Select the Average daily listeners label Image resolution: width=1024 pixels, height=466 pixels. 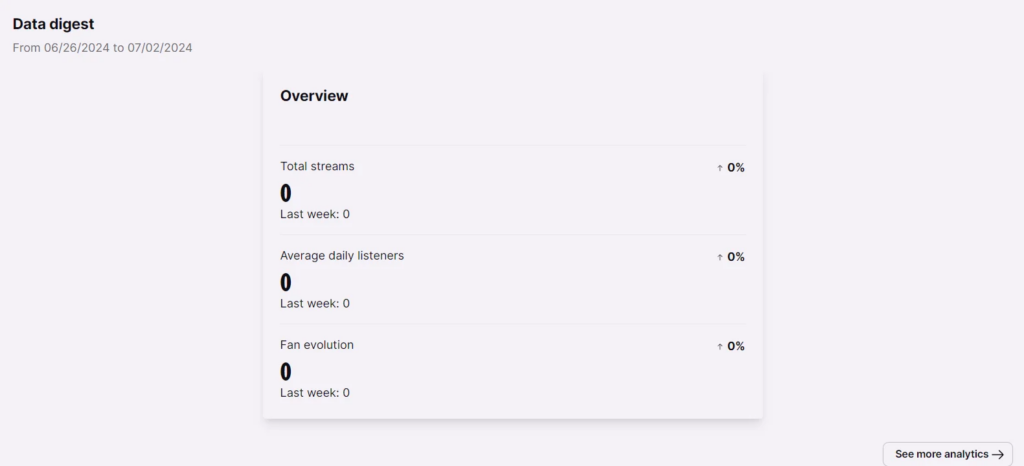pyautogui.click(x=342, y=256)
